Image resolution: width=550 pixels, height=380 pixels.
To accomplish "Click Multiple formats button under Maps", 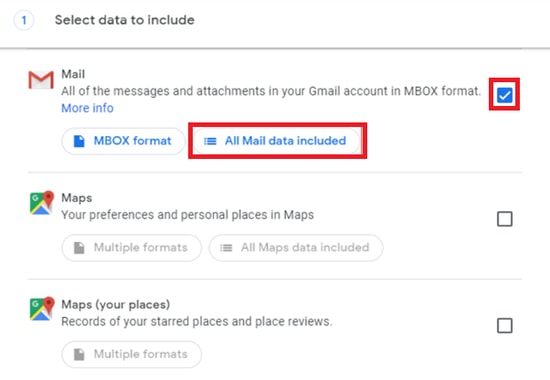I will click(x=132, y=248).
